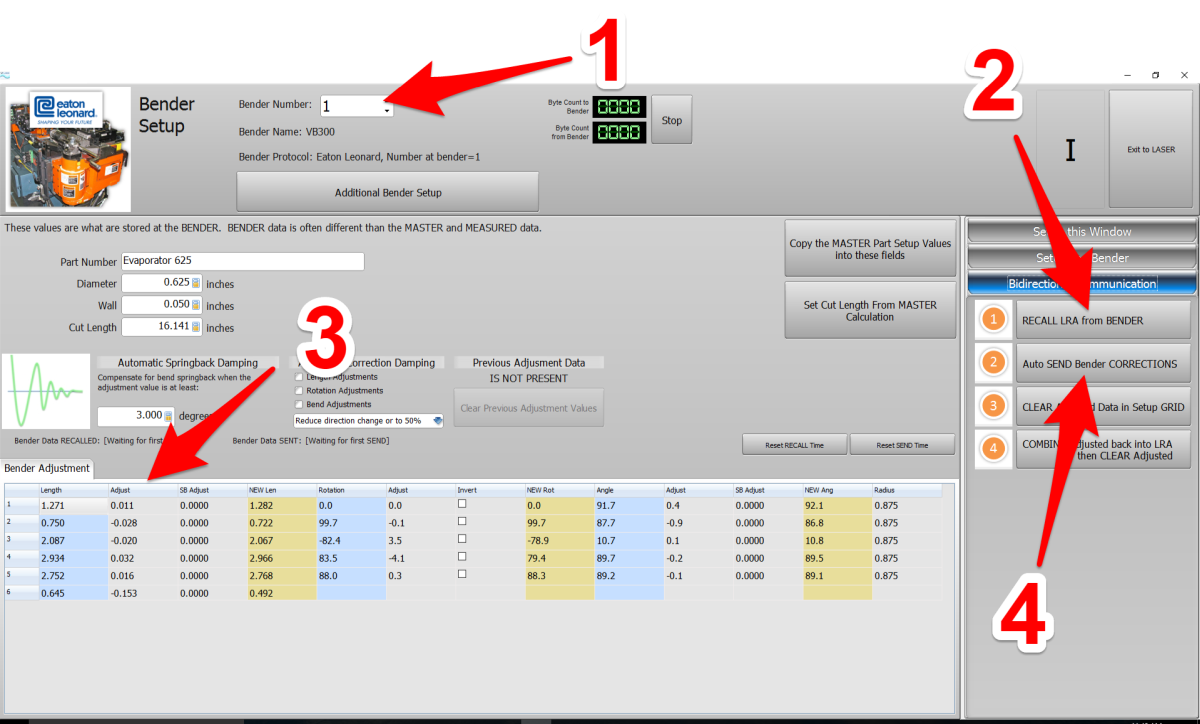This screenshot has width=1200, height=724.
Task: Select the Bender Adjustment tab
Action: pos(48,468)
